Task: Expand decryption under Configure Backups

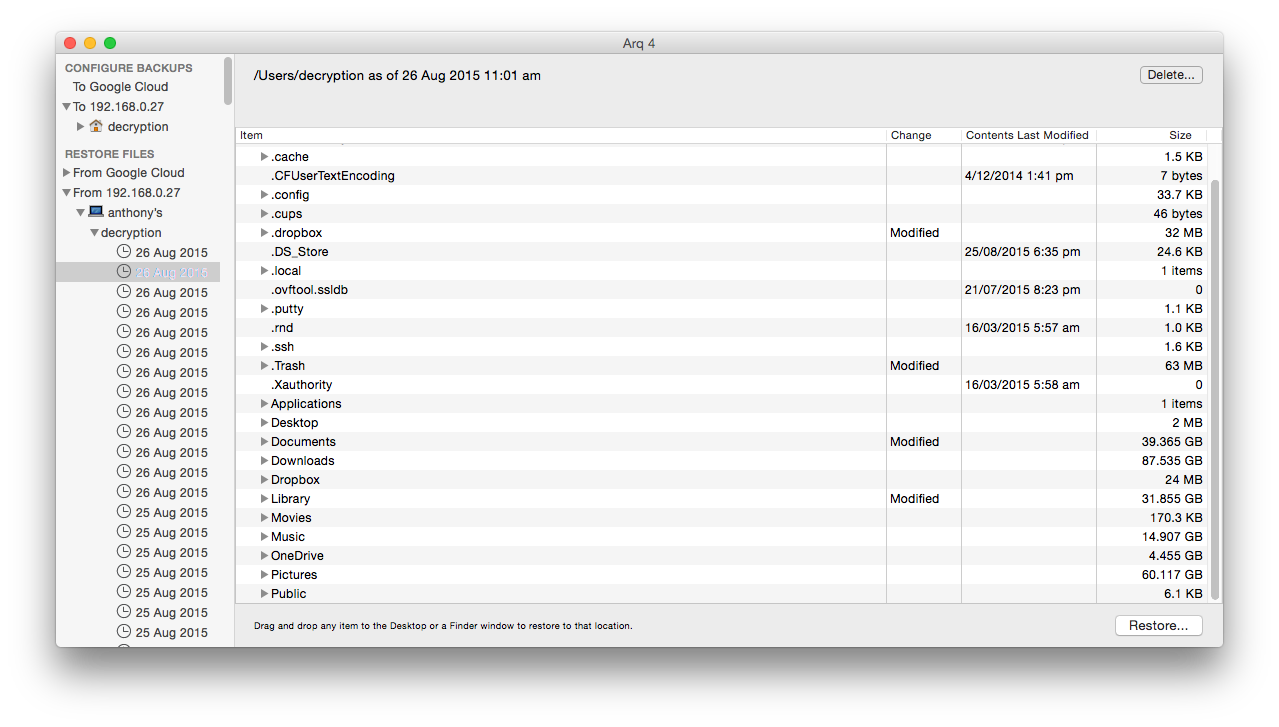Action: (80, 127)
